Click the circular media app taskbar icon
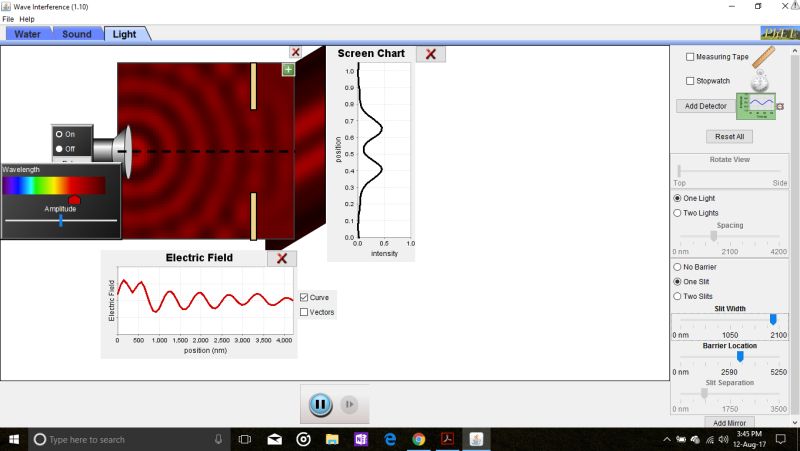Screen dimensions: 800x451 tap(304, 439)
